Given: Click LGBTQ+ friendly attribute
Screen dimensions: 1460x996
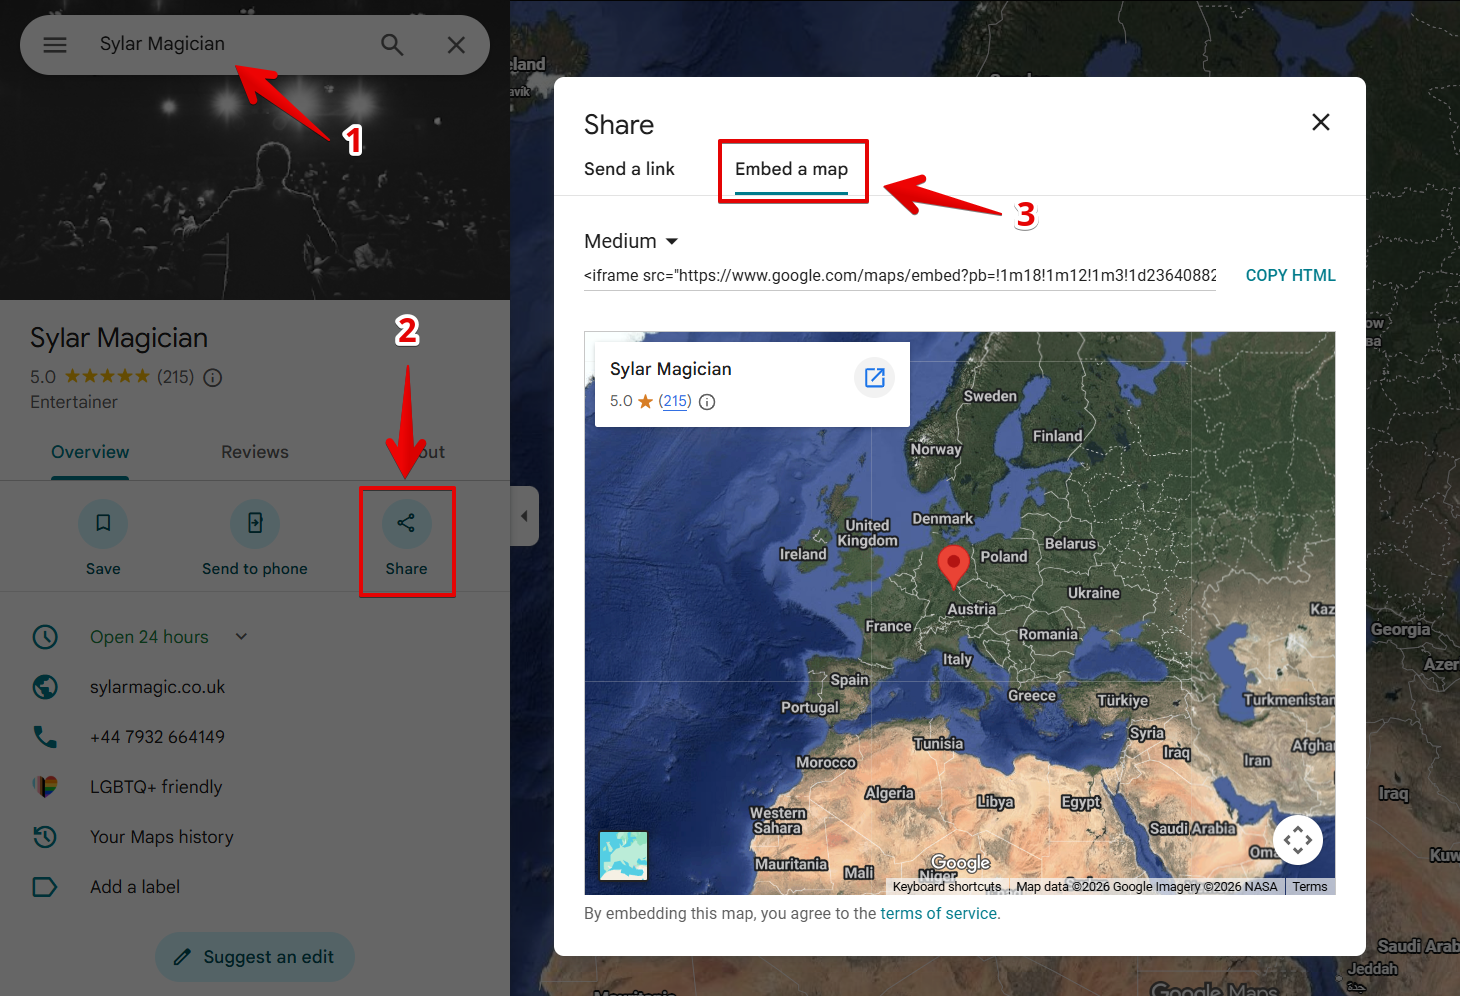Looking at the screenshot, I should point(156,787).
